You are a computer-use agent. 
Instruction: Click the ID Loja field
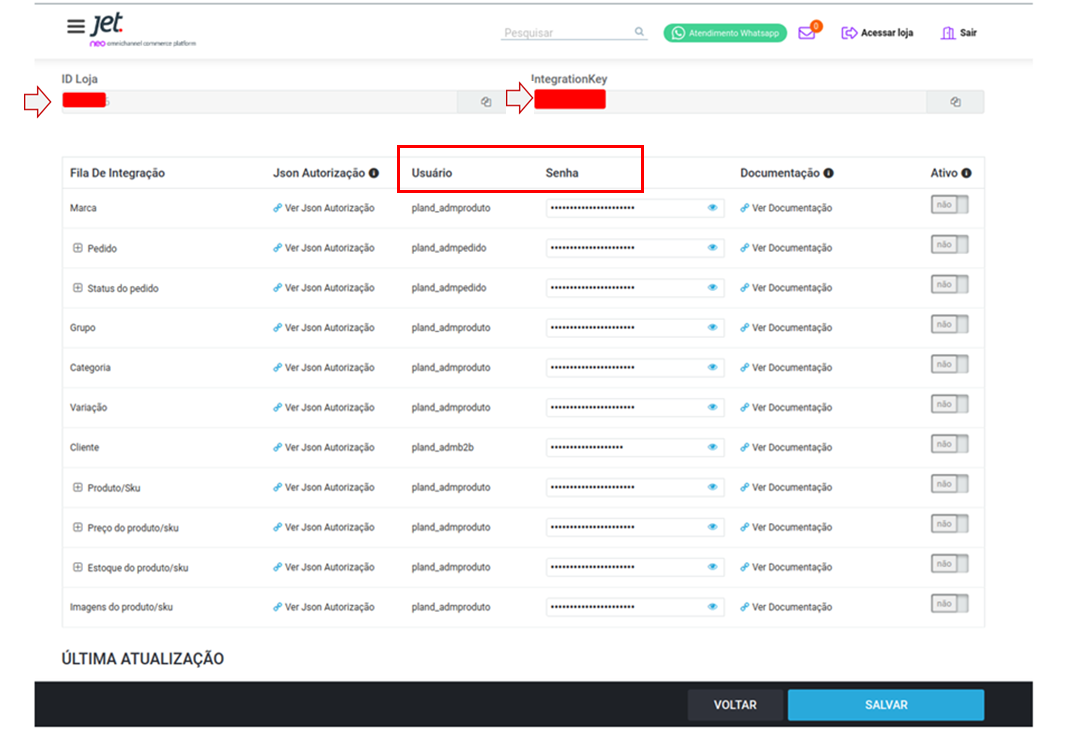pos(260,102)
